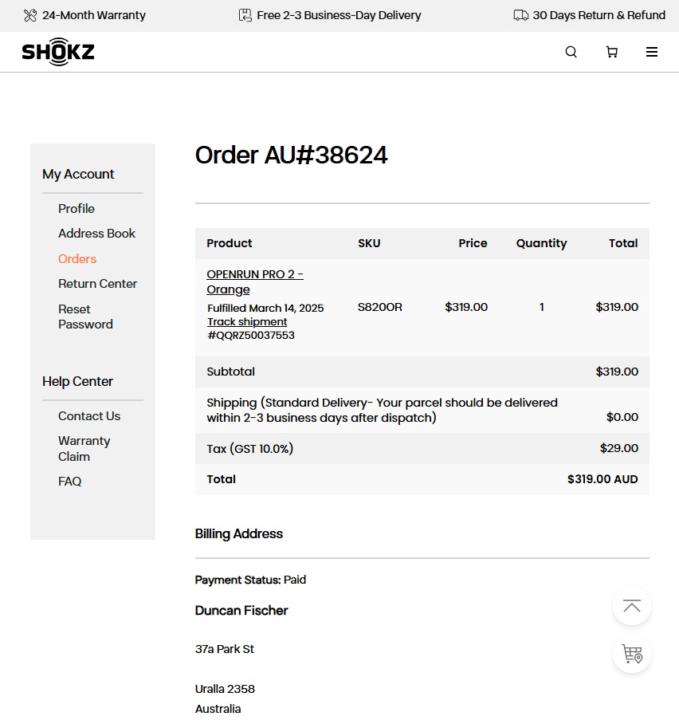Viewport: 679px width, 720px height.
Task: Select Orders in the sidebar
Action: (77, 259)
